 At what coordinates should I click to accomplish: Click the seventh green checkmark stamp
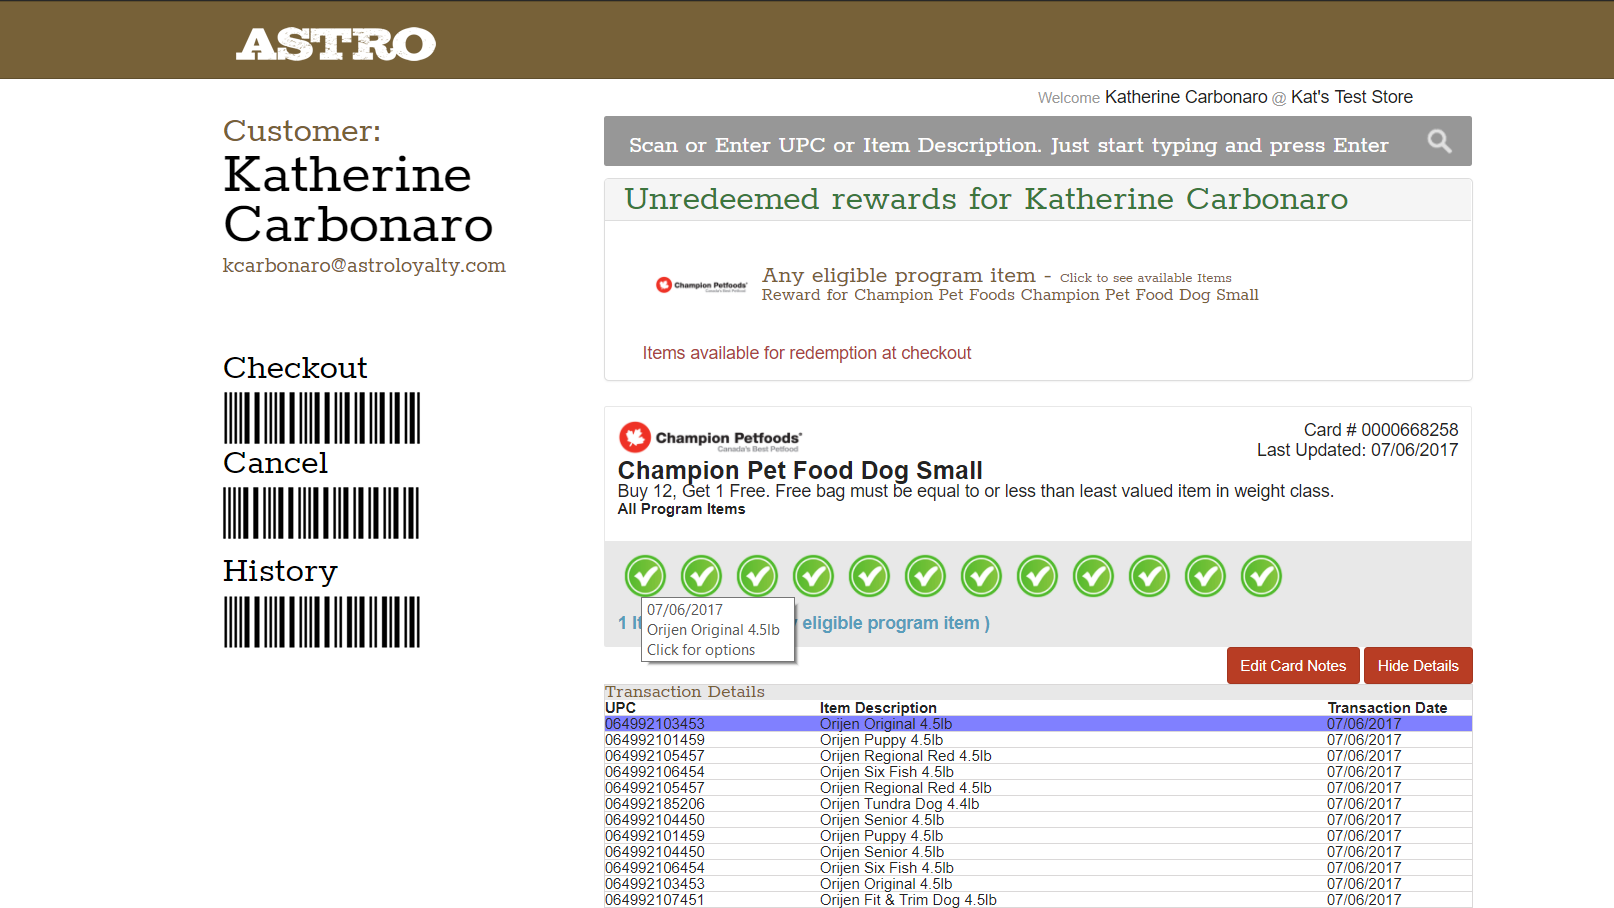[981, 576]
